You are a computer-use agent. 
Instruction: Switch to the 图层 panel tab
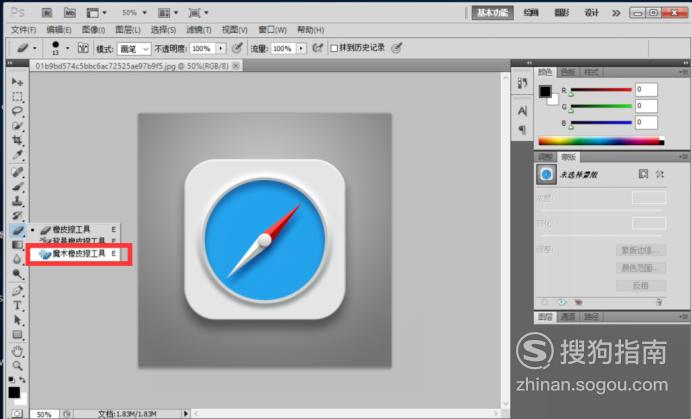(545, 317)
